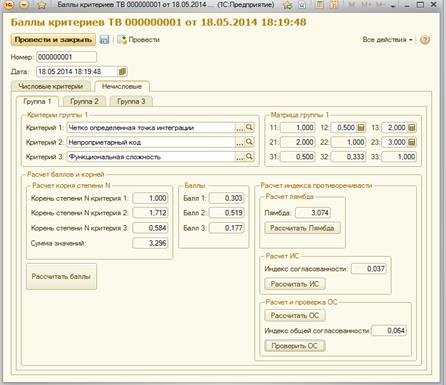This screenshot has width=446, height=385.
Task: Click Рассчитать баллы button
Action: click(61, 276)
